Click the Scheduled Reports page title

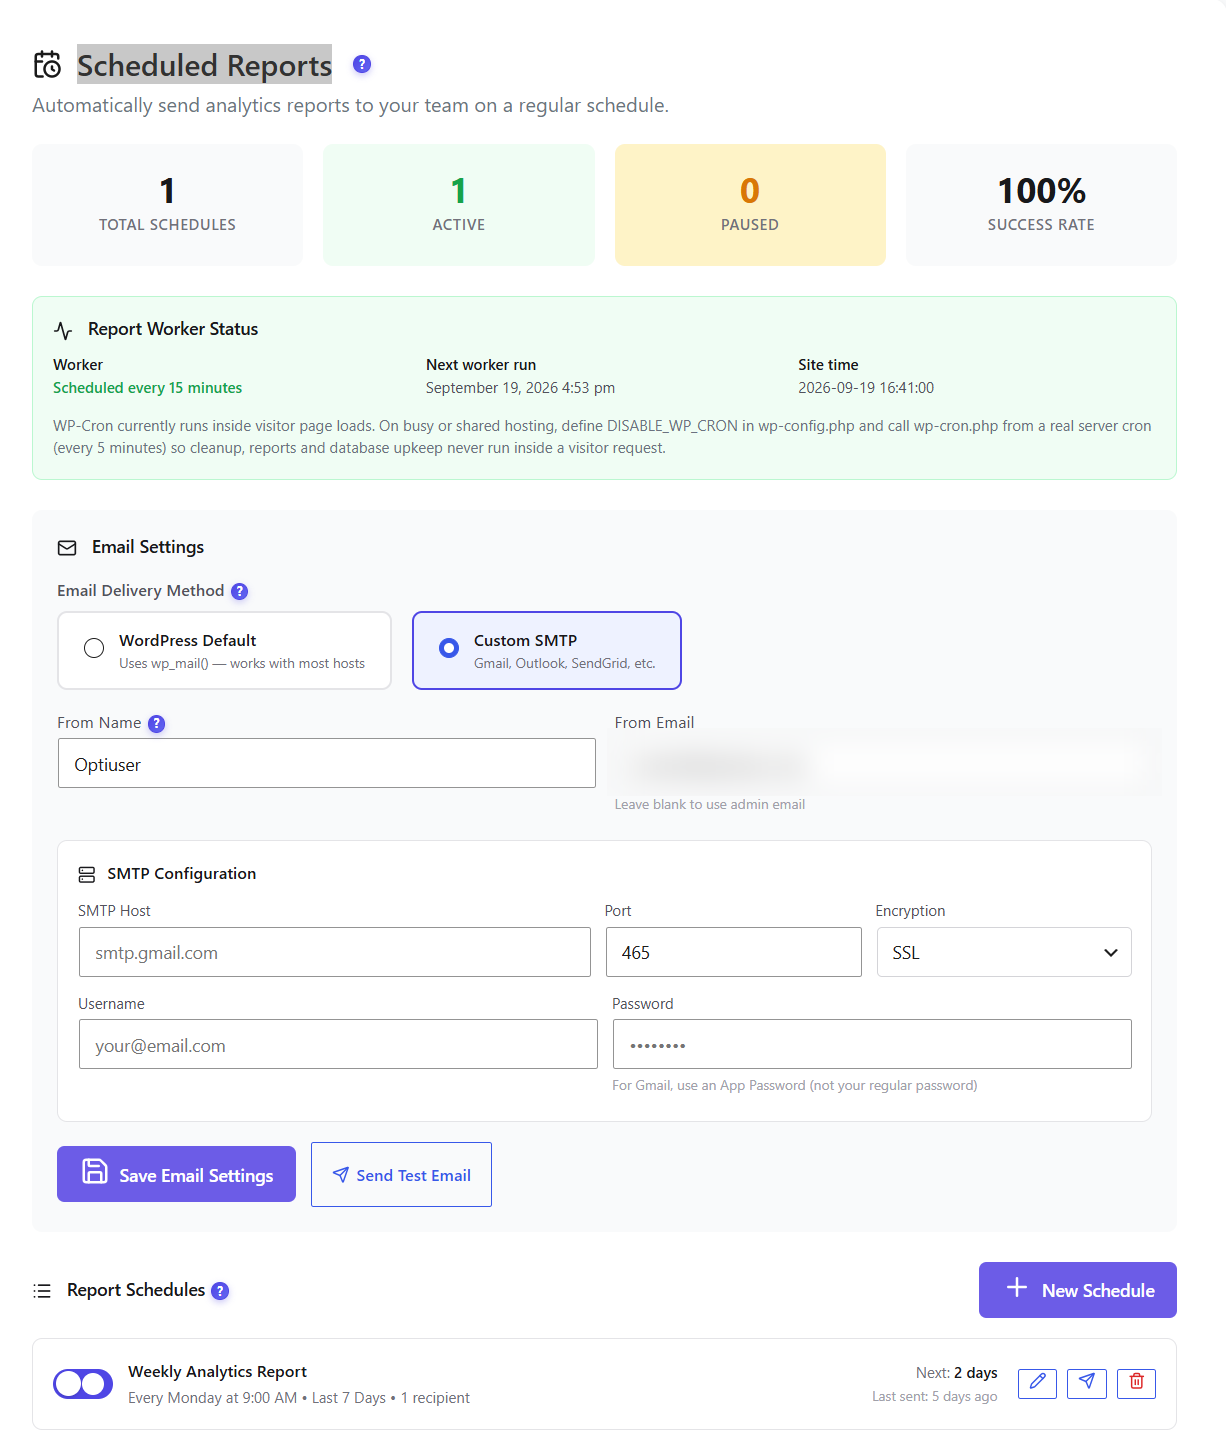[204, 65]
